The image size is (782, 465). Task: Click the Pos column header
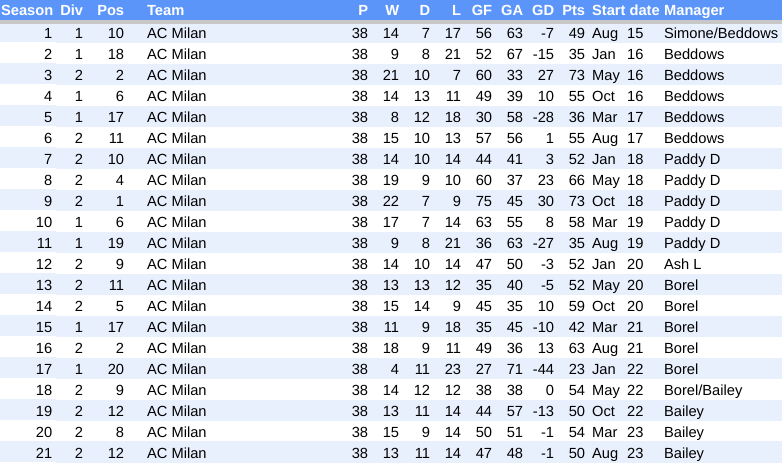click(111, 10)
